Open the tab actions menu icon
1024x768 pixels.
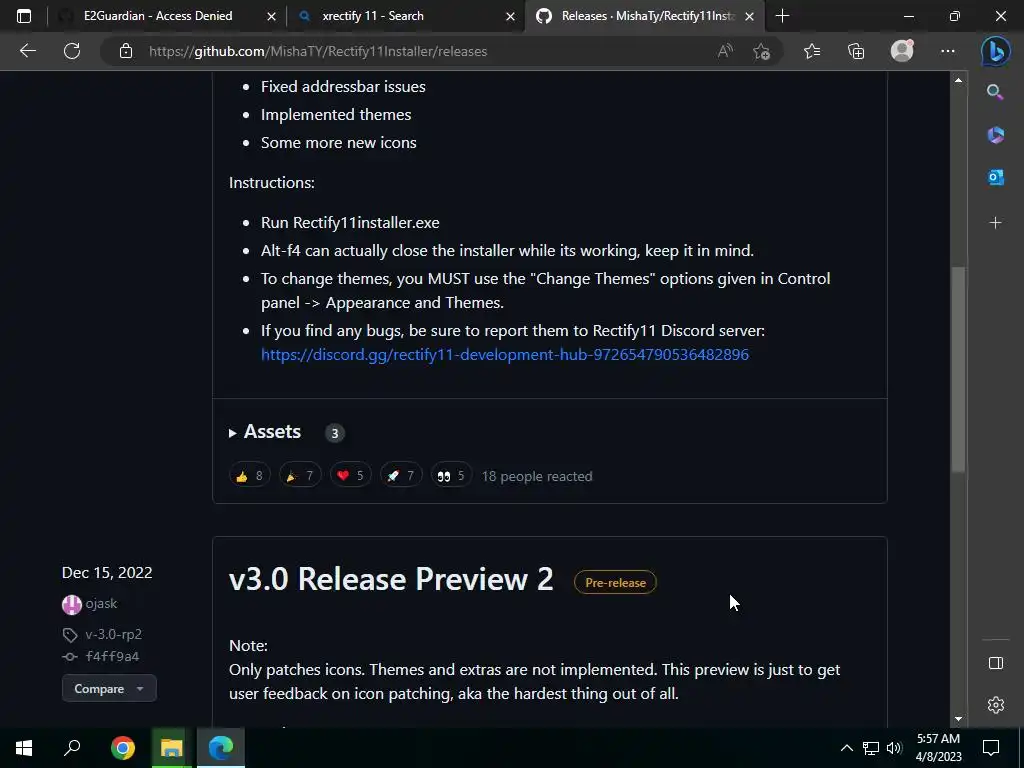[24, 16]
